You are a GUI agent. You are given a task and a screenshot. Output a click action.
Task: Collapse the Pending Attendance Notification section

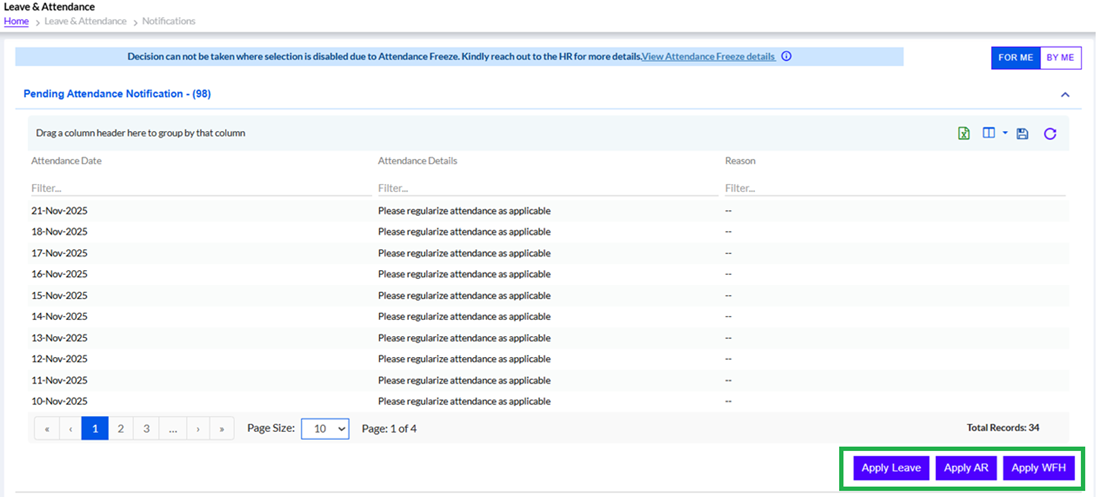(1065, 94)
